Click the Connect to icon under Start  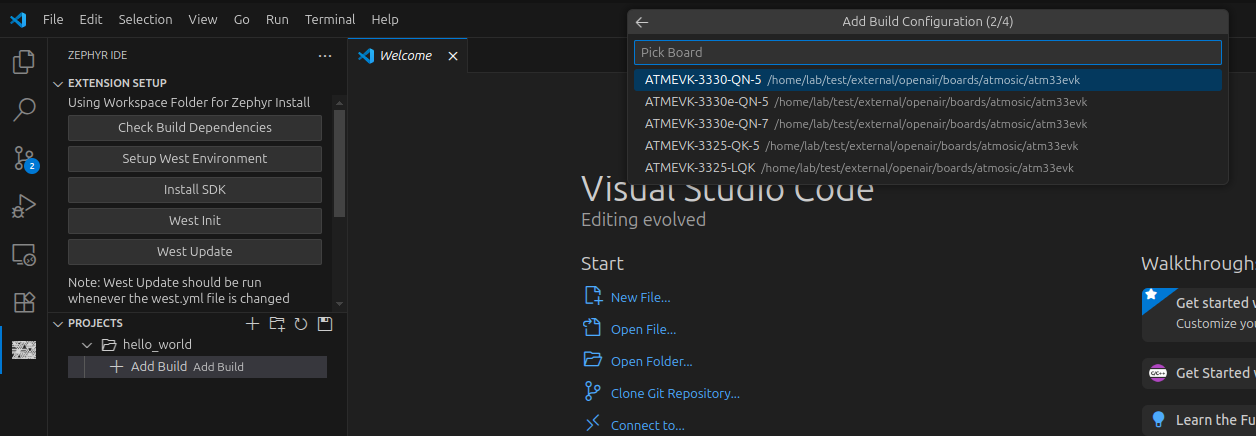593,424
